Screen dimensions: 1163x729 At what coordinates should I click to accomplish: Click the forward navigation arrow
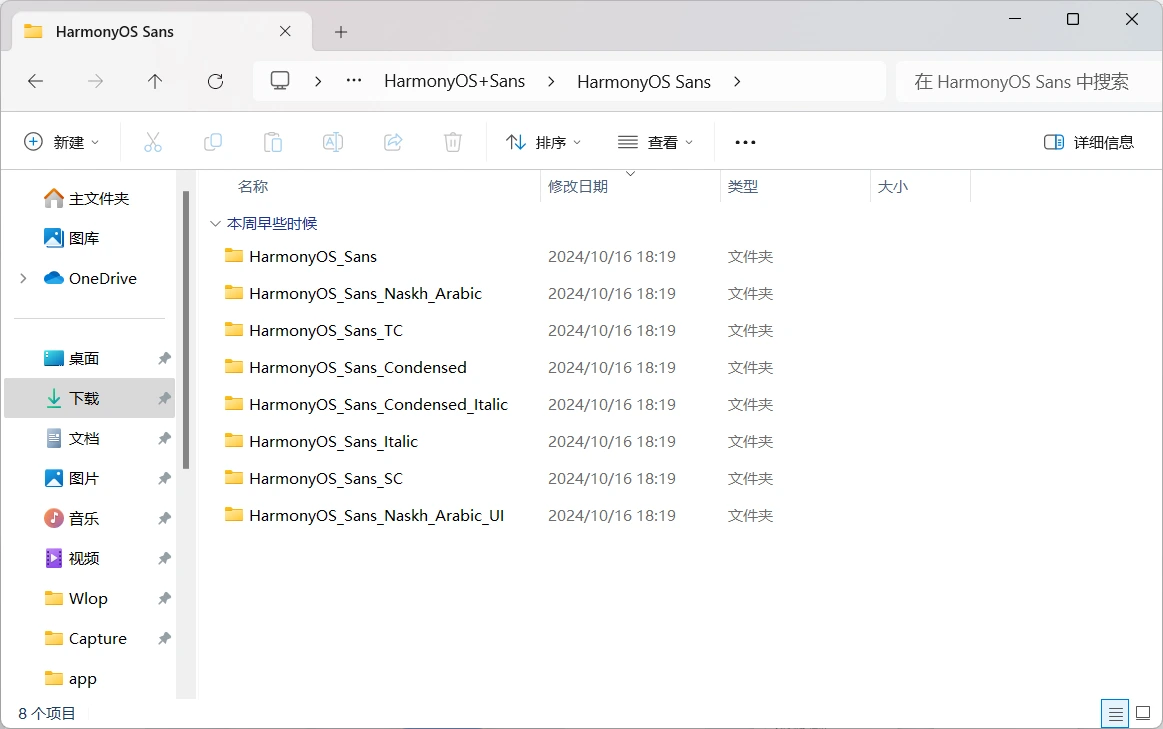pos(95,82)
